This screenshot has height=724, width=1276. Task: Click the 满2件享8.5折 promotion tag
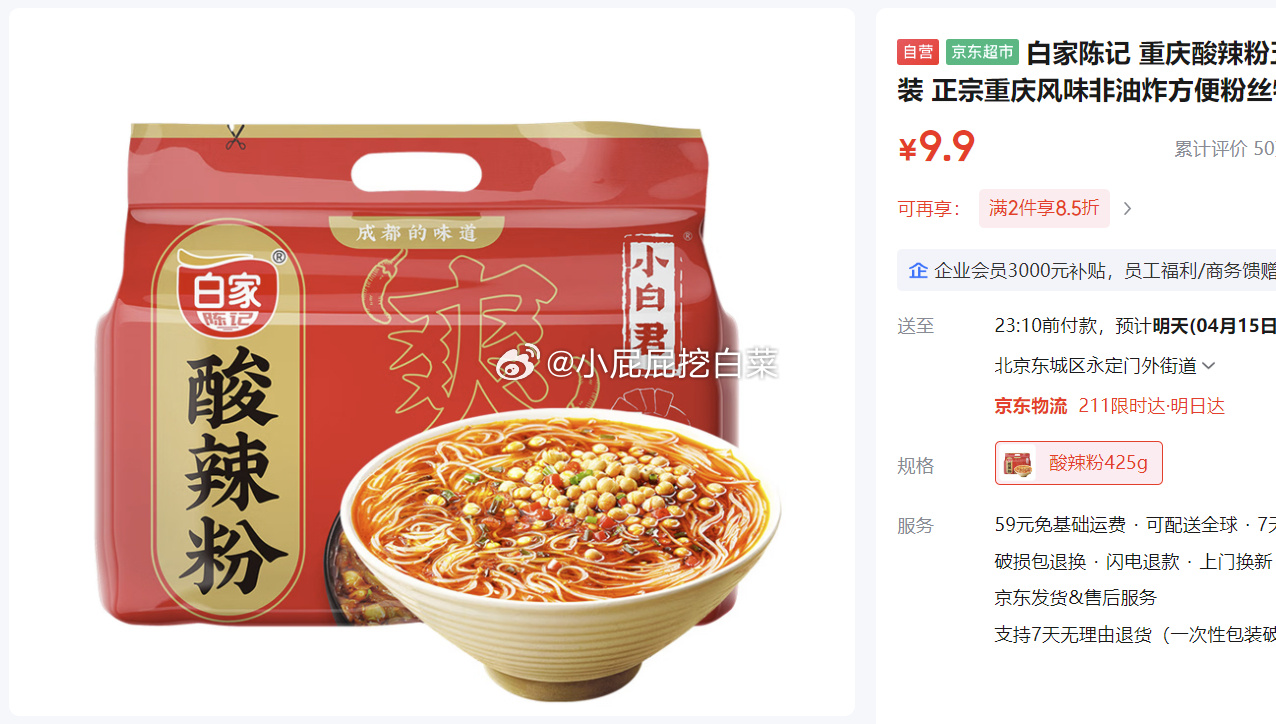tap(1044, 208)
